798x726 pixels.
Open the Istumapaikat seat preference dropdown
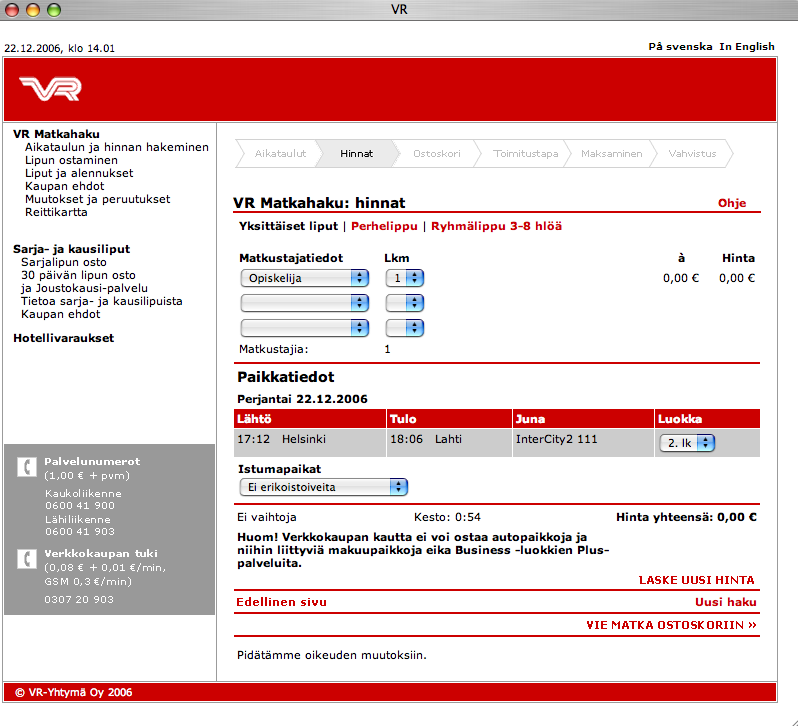tap(323, 487)
